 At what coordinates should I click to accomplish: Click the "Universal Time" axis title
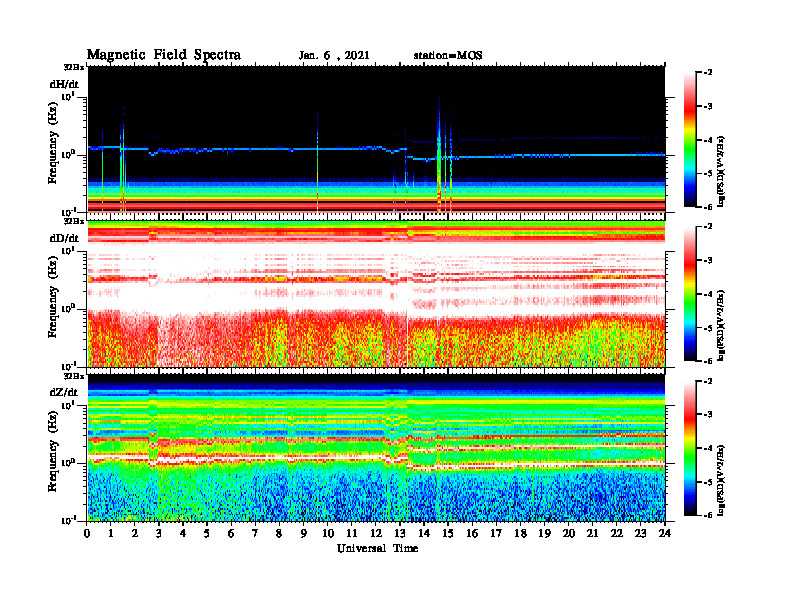(x=378, y=548)
